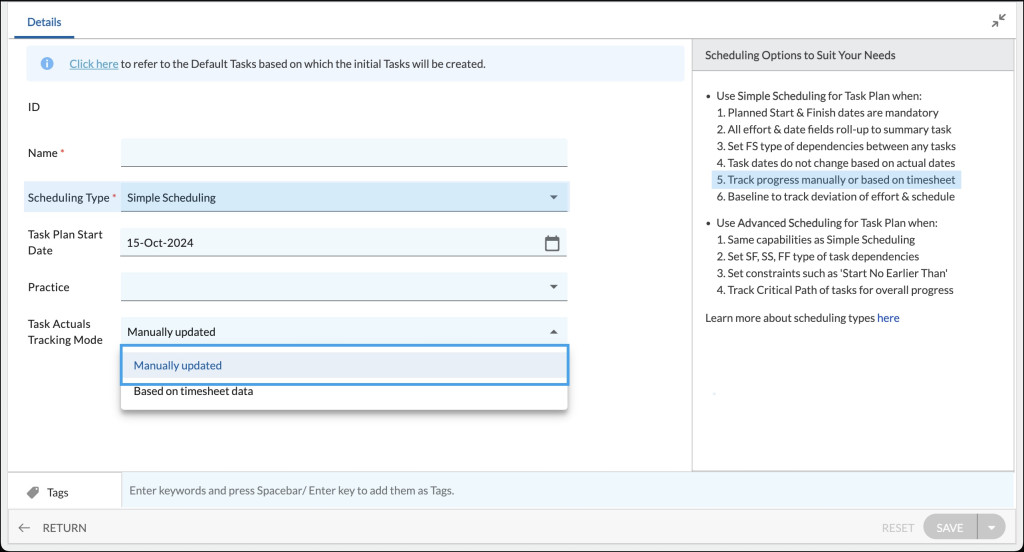
Task: Click the Task Actuals Tracking Mode label
Action: tap(65, 332)
